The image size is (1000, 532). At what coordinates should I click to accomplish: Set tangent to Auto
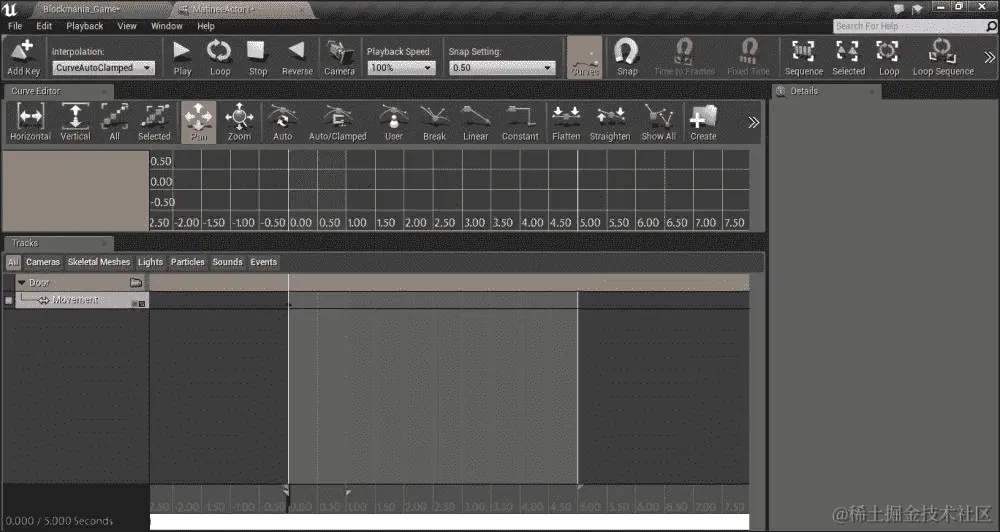[283, 122]
